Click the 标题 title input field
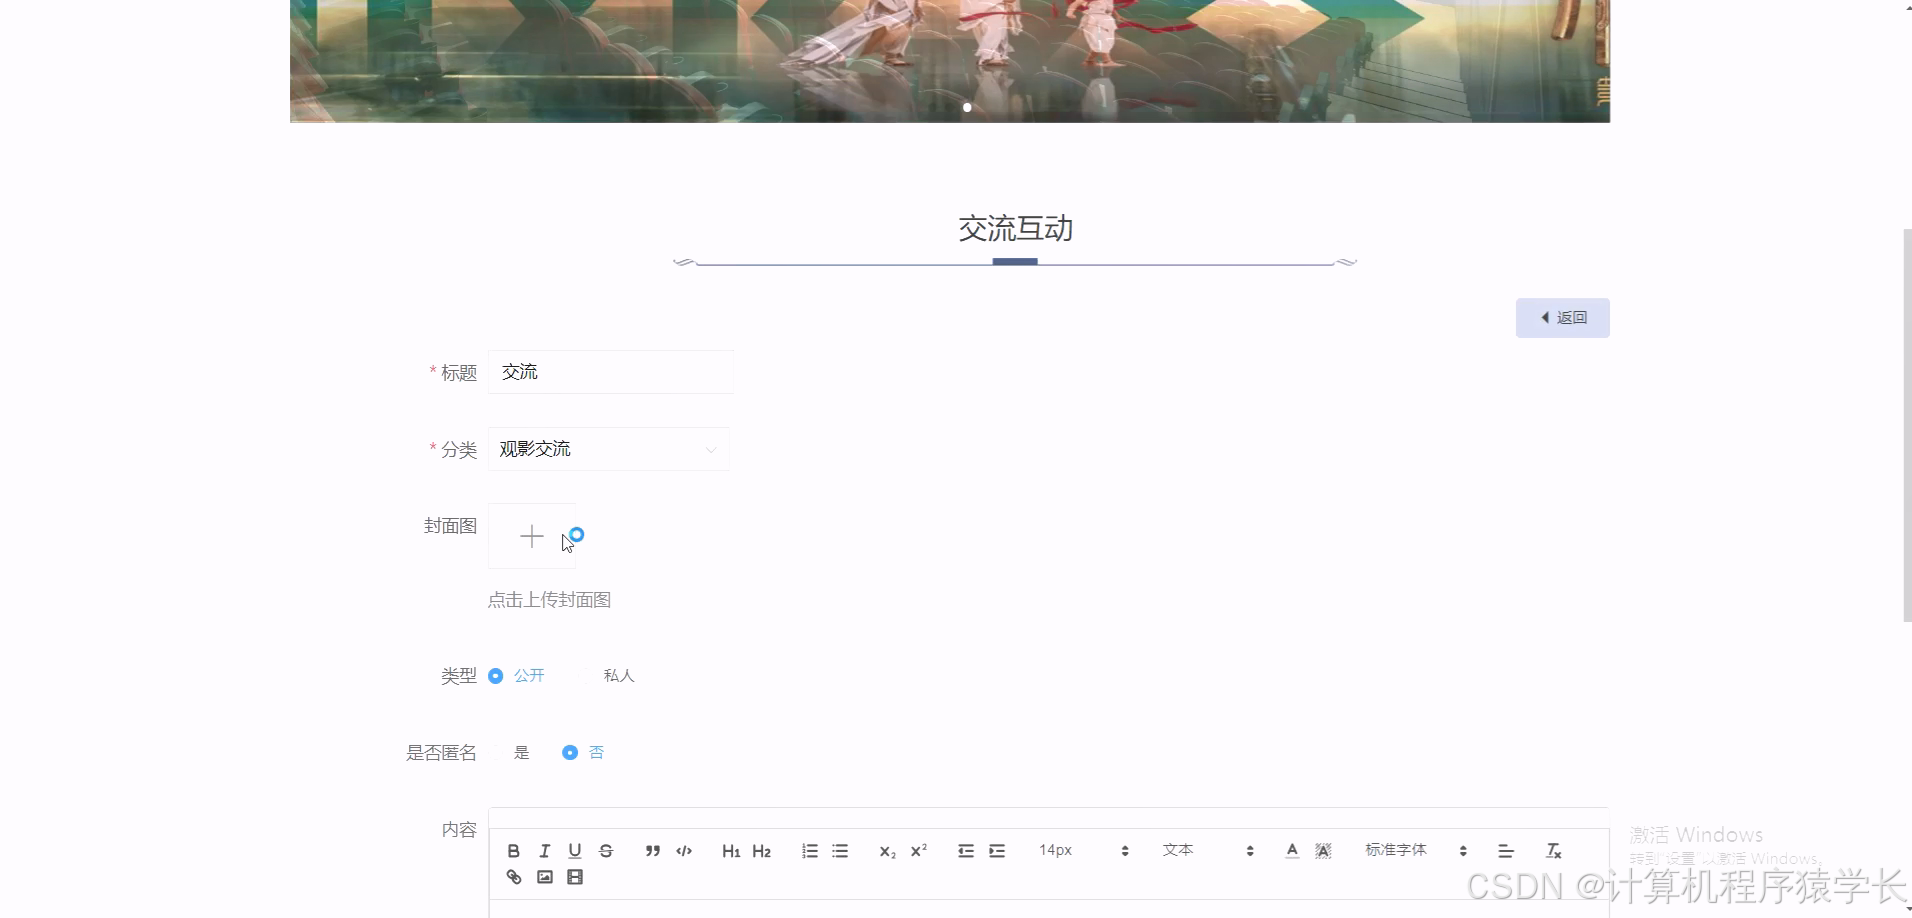This screenshot has width=1912, height=918. click(x=610, y=371)
